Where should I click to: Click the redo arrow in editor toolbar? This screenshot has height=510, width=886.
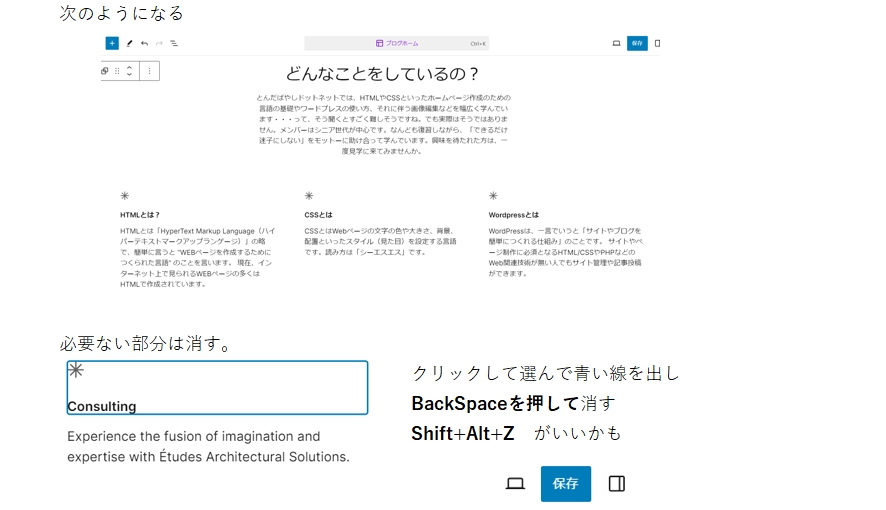[x=160, y=44]
